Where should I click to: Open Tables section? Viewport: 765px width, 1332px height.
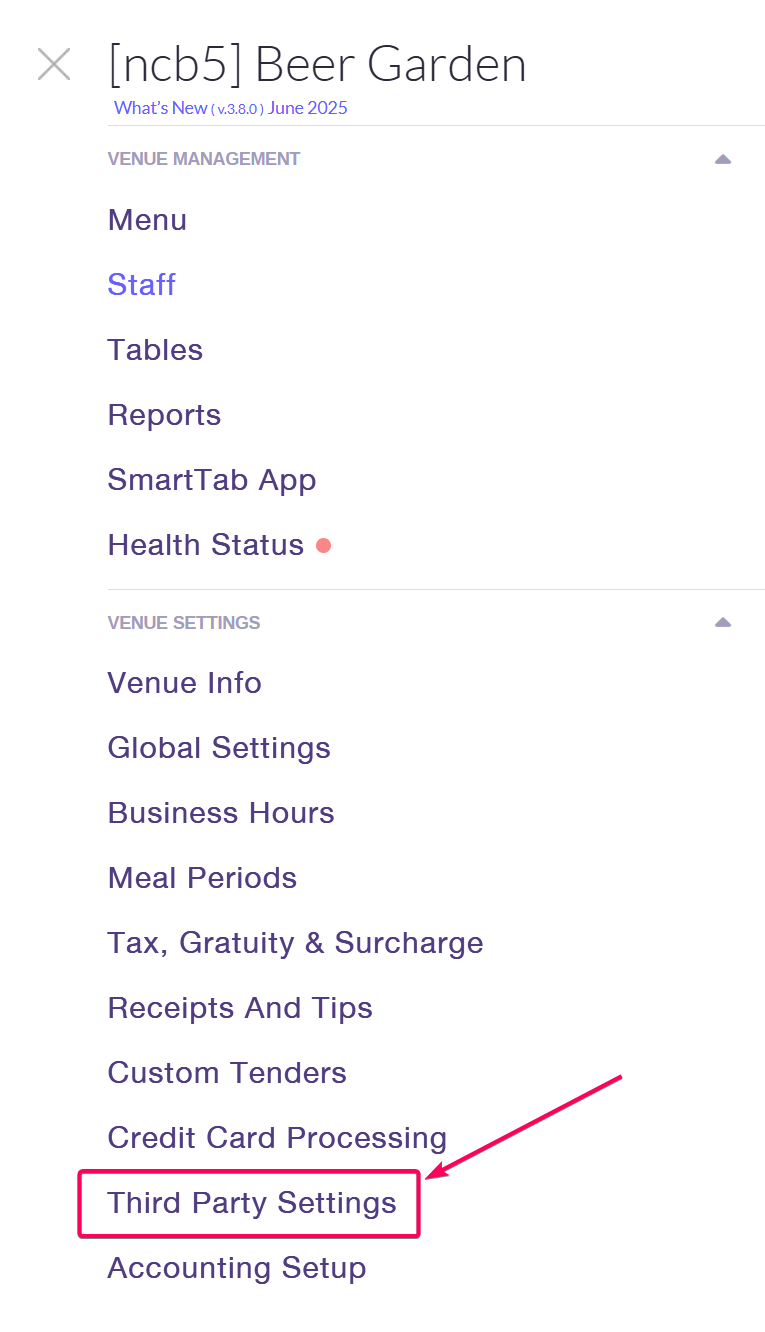tap(155, 350)
